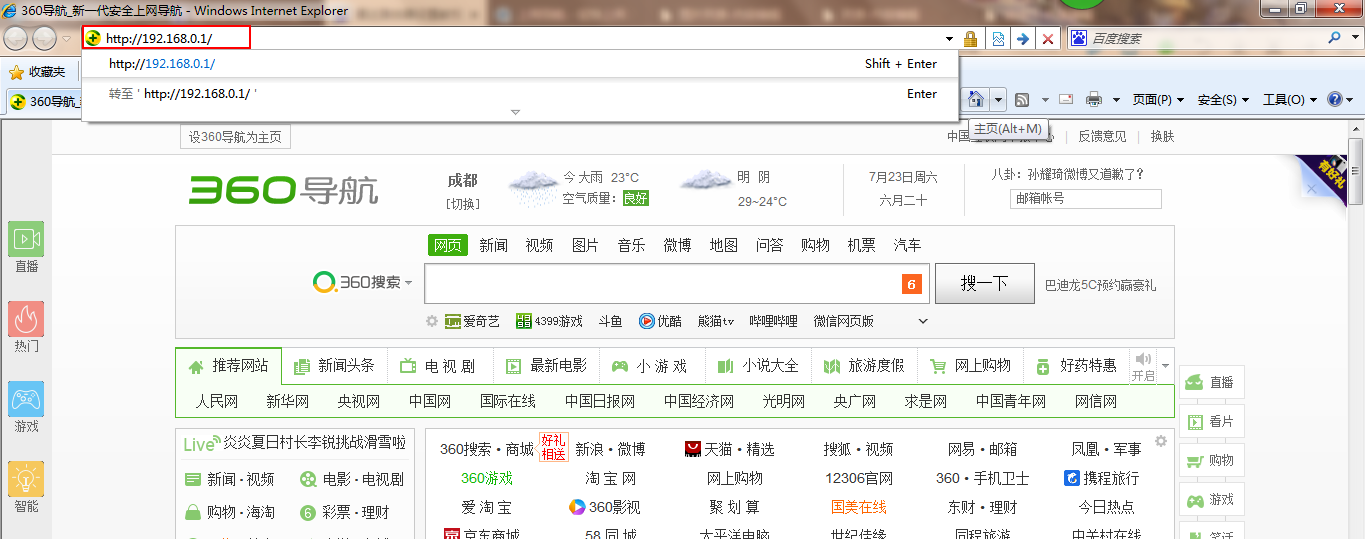
Task: Click the 360导航 logo
Action: pyautogui.click(x=283, y=189)
